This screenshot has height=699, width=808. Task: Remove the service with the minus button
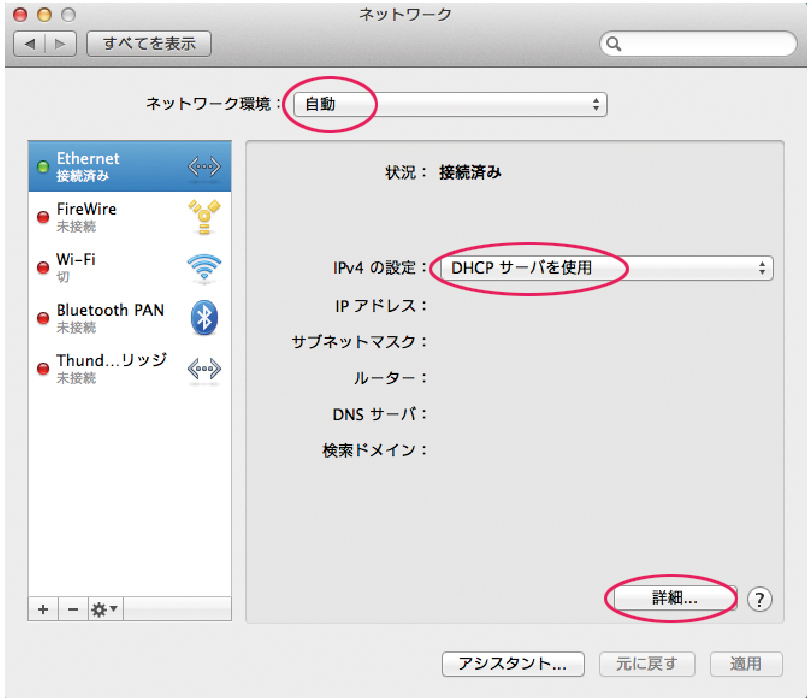tap(73, 609)
